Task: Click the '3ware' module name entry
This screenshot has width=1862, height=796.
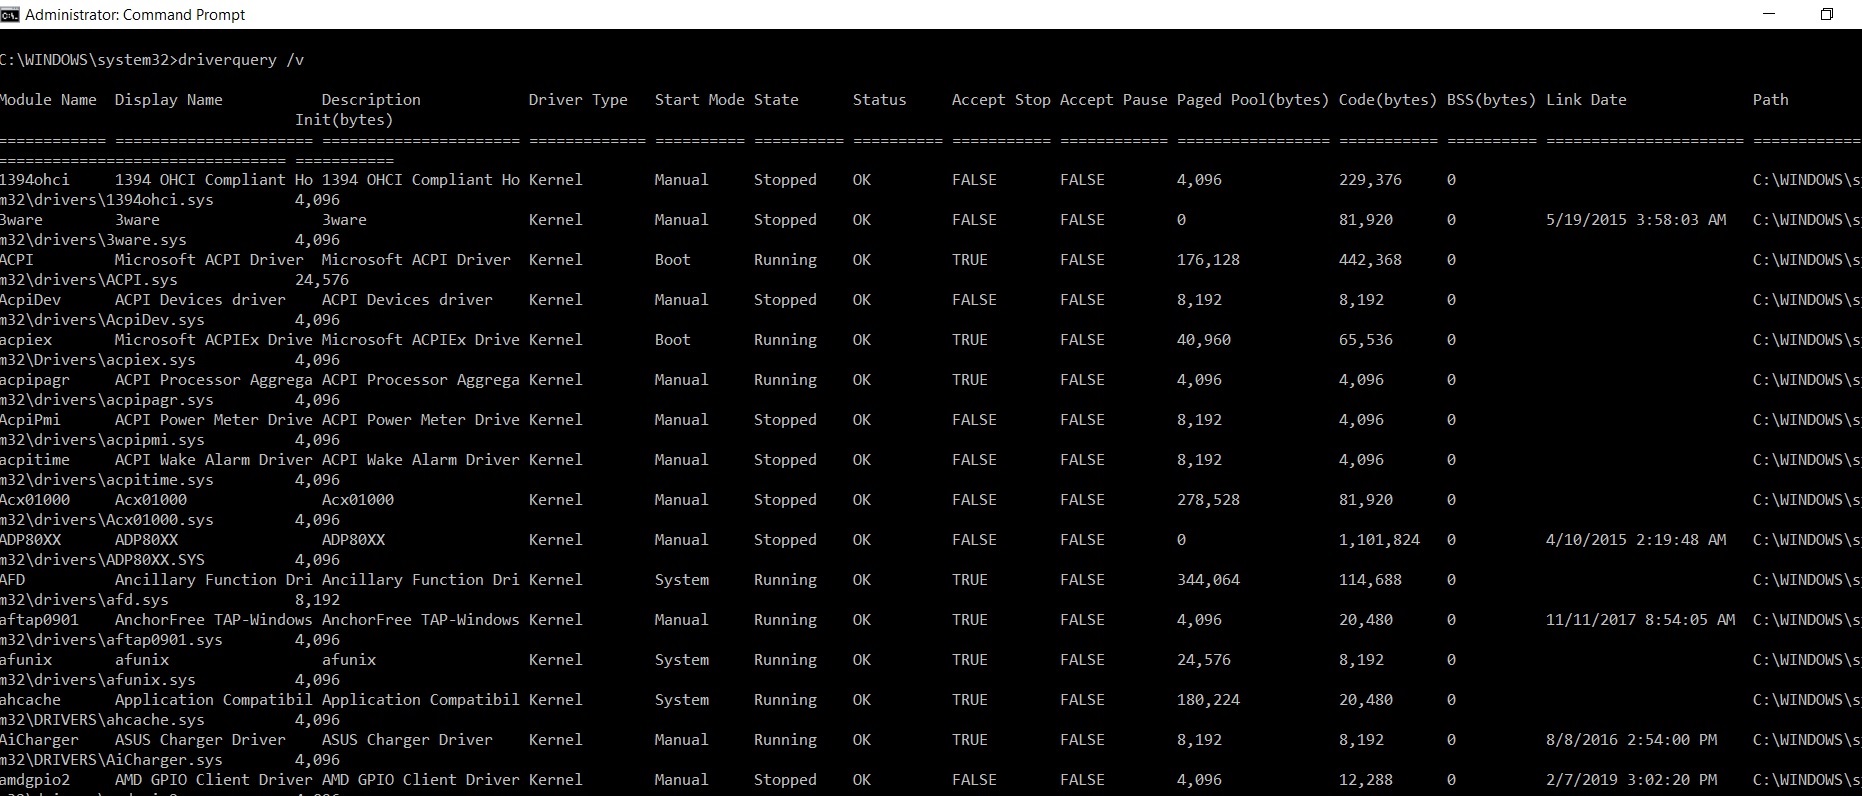Action: point(21,220)
